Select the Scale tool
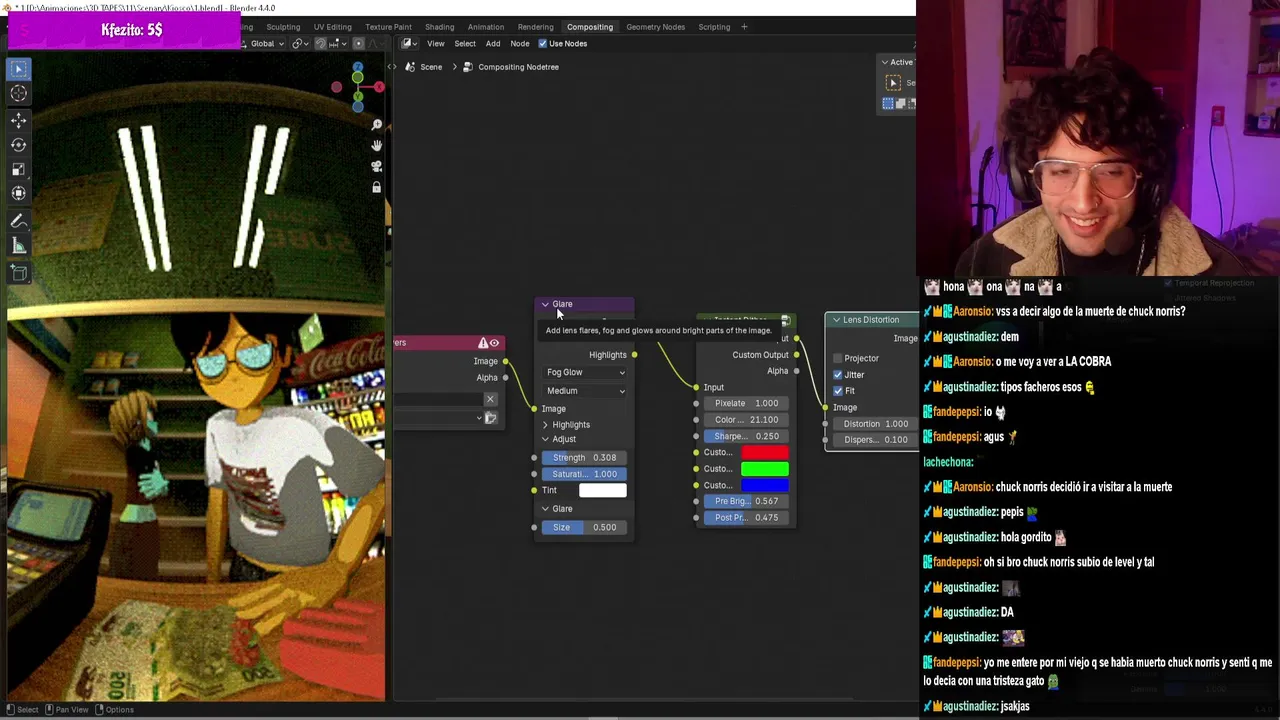The image size is (1280, 720). point(19,169)
